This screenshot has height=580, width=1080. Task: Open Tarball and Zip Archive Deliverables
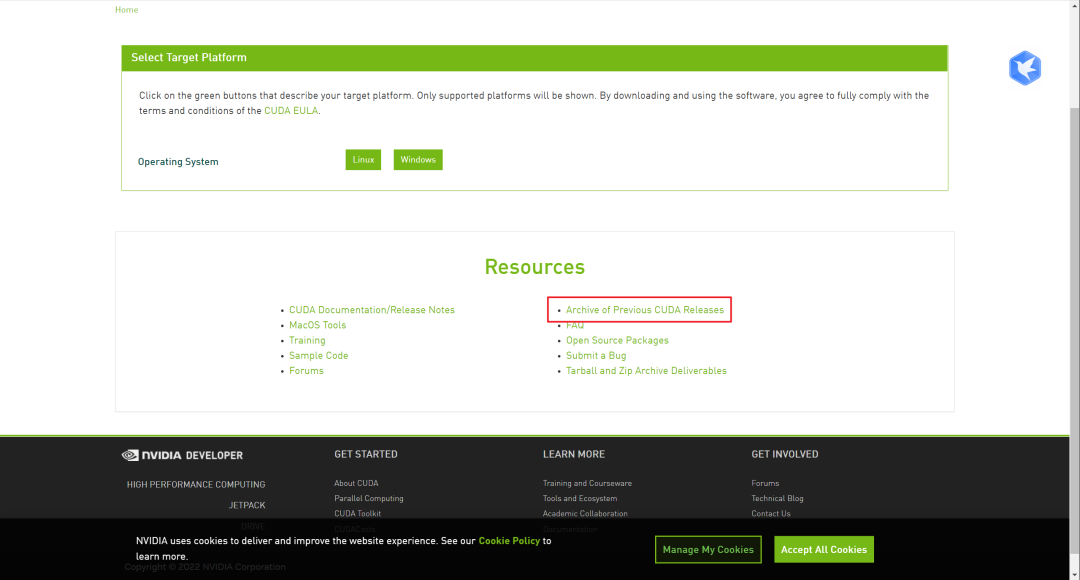[646, 371]
